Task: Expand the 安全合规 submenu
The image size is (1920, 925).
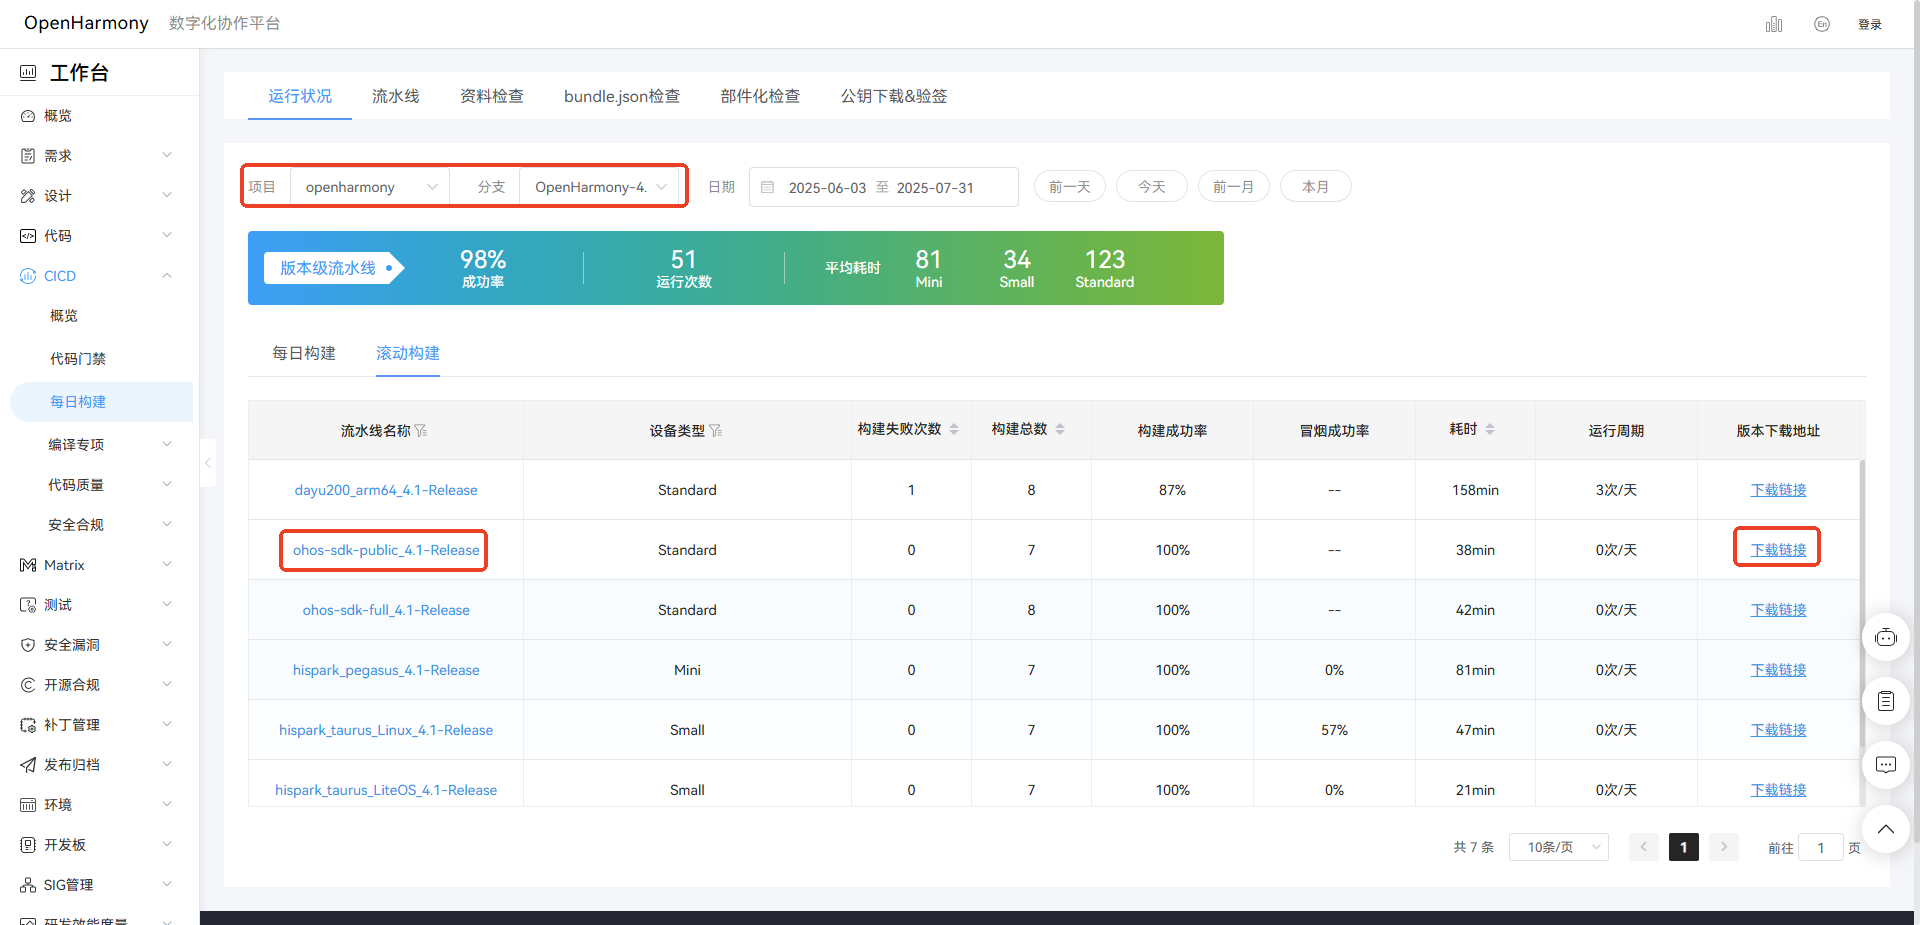Action: 167,524
